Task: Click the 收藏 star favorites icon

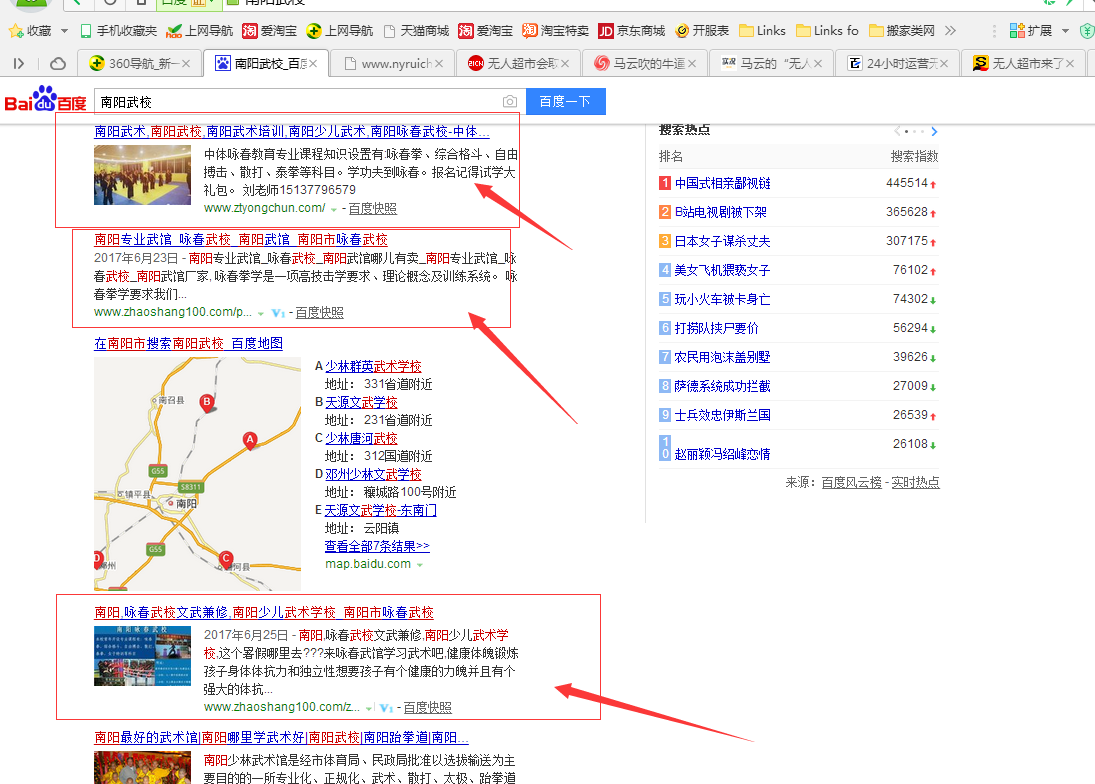Action: pyautogui.click(x=16, y=31)
